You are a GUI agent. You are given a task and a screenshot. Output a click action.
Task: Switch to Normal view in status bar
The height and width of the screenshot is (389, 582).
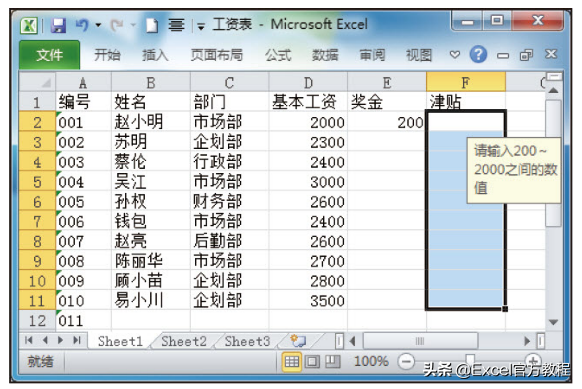tap(292, 361)
